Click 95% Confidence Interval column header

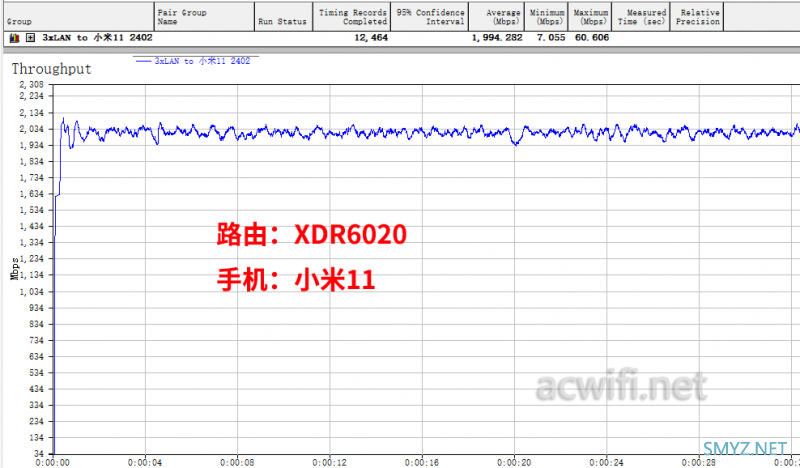tap(430, 17)
